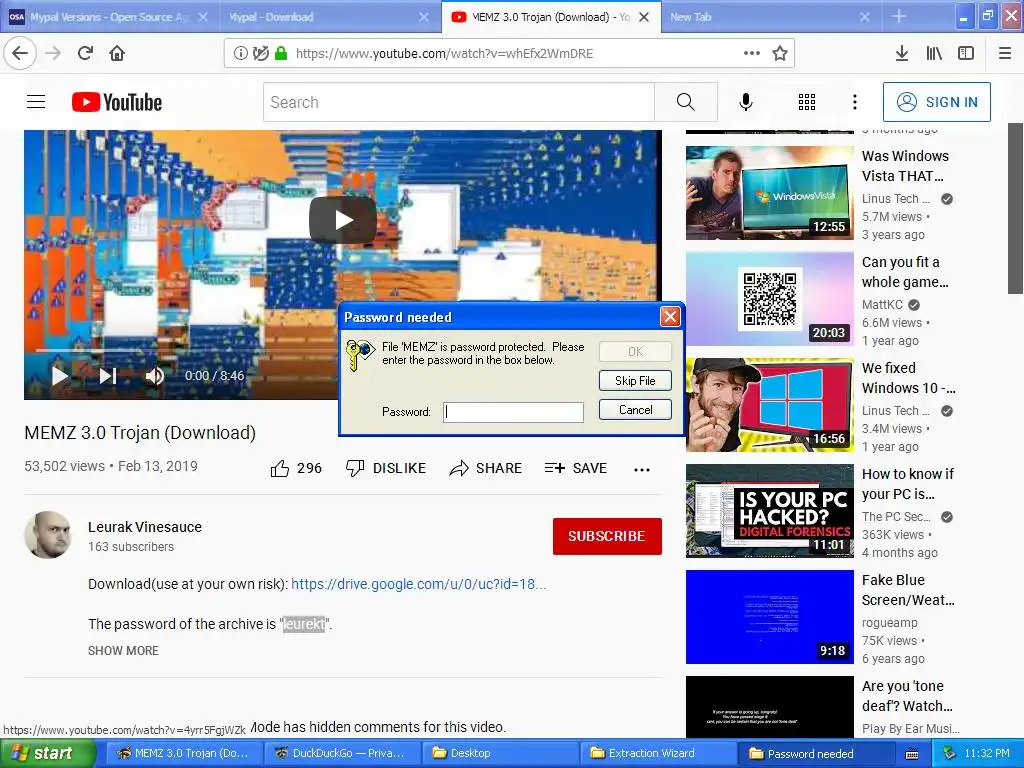Search with voice microphone icon
Screen dimensions: 1024x768
[x=746, y=101]
